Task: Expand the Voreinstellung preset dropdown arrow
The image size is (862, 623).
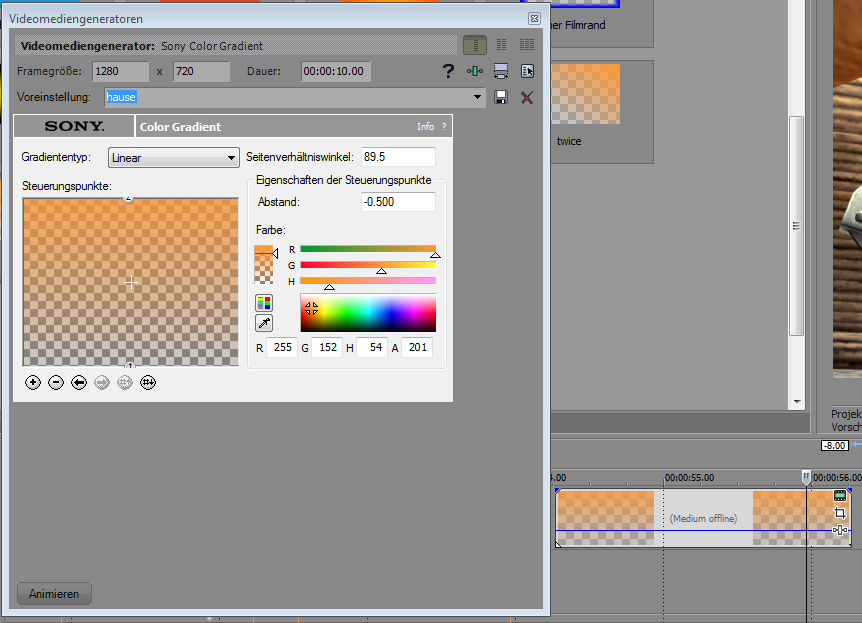Action: click(478, 97)
